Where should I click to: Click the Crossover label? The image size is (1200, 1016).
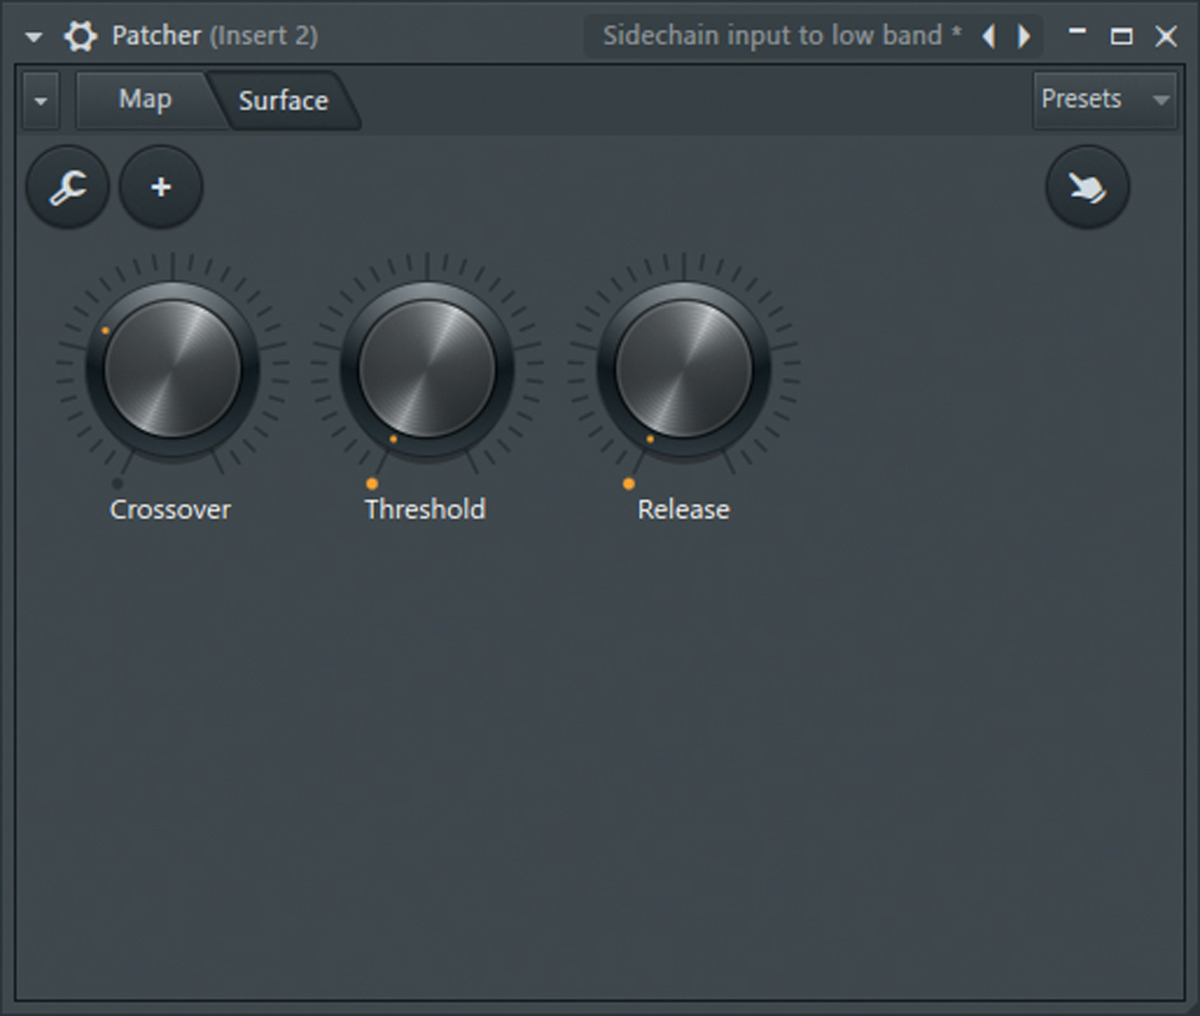170,510
